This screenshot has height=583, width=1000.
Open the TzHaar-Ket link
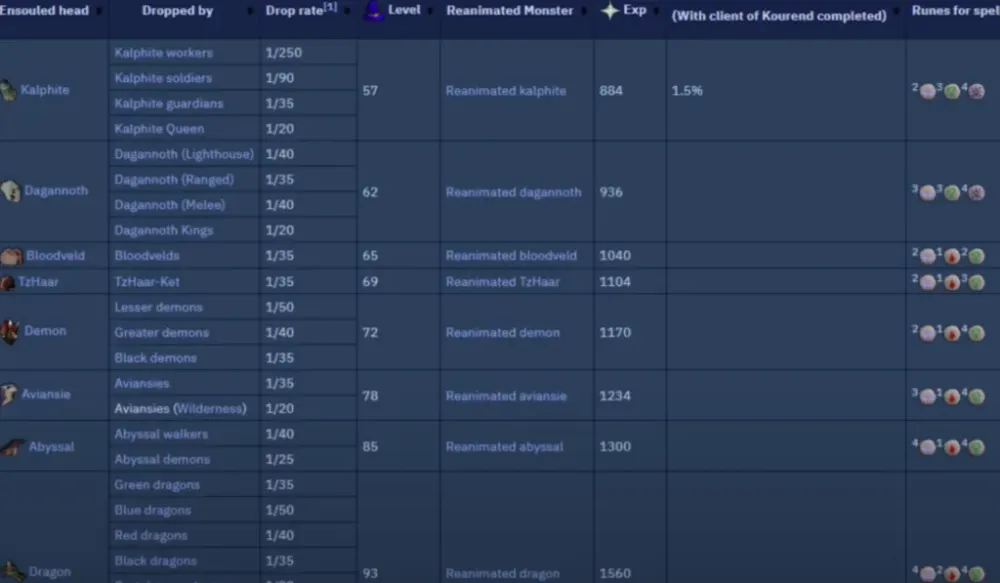click(147, 282)
